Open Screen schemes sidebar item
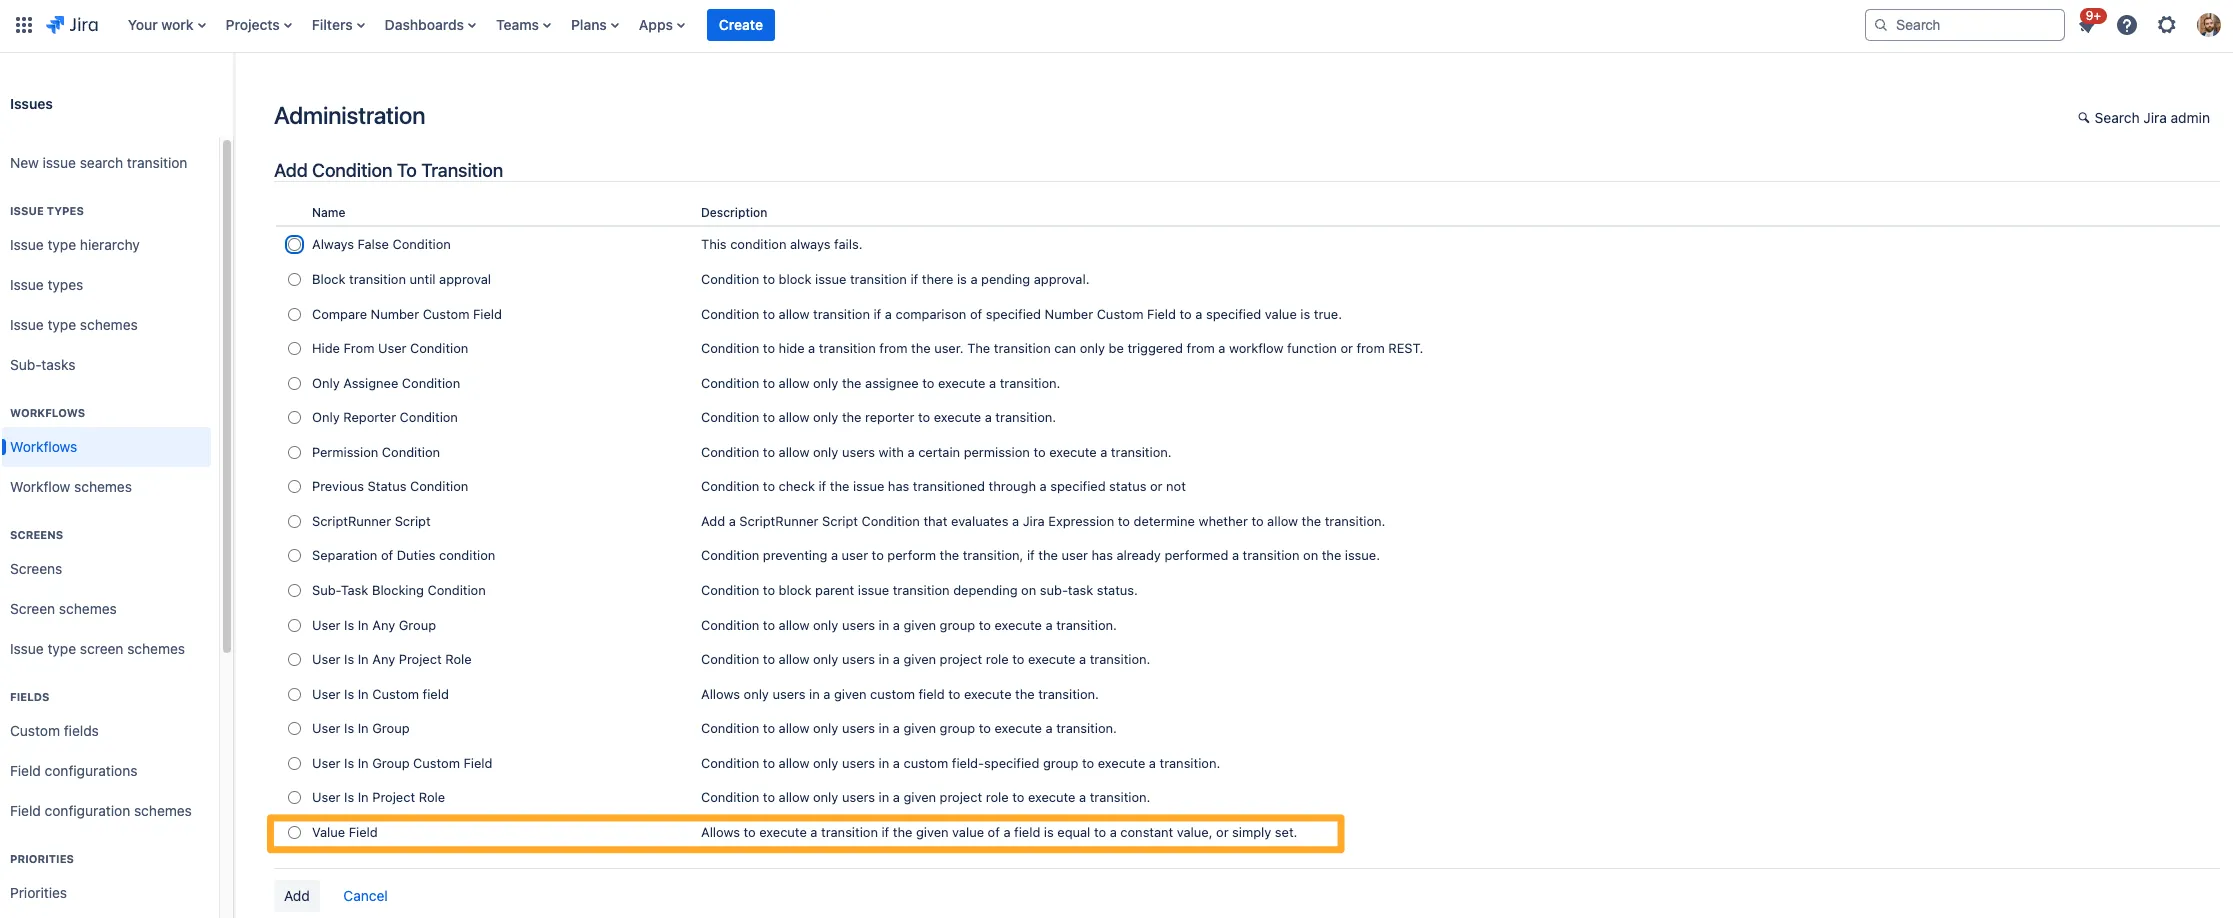Image resolution: width=2233 pixels, height=918 pixels. [63, 609]
